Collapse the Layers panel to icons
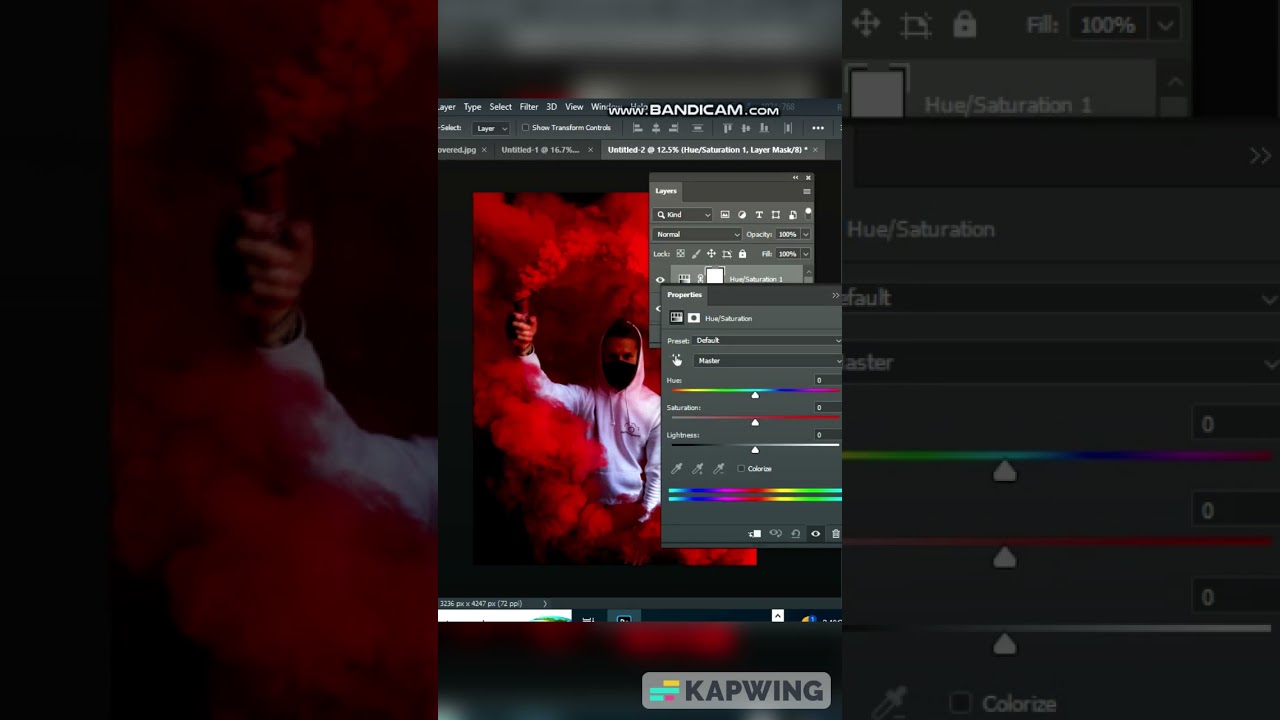Screen dimensions: 1280x720 click(x=796, y=178)
